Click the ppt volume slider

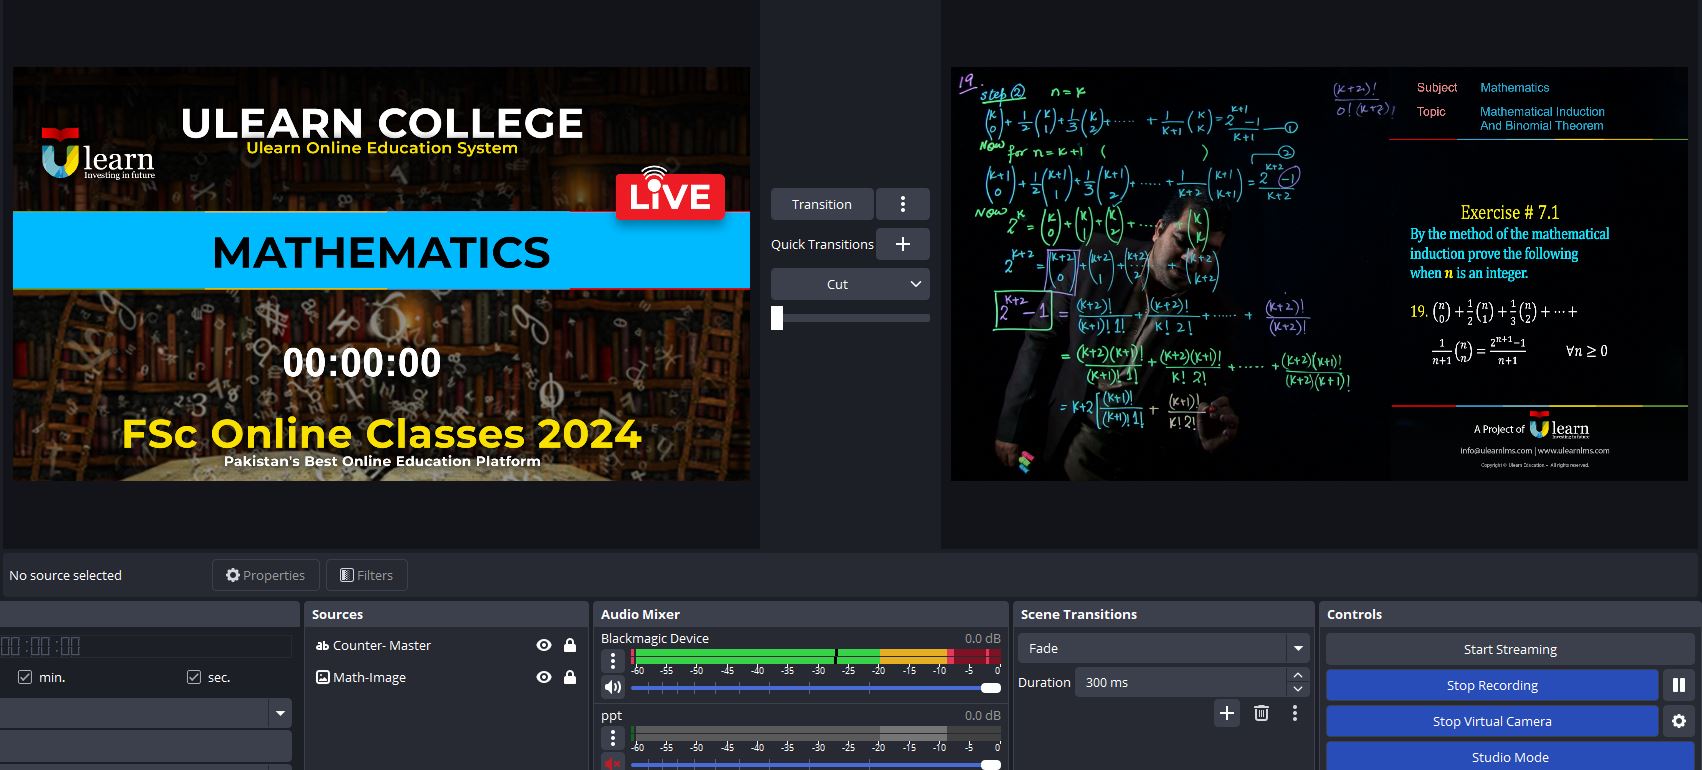(816, 765)
